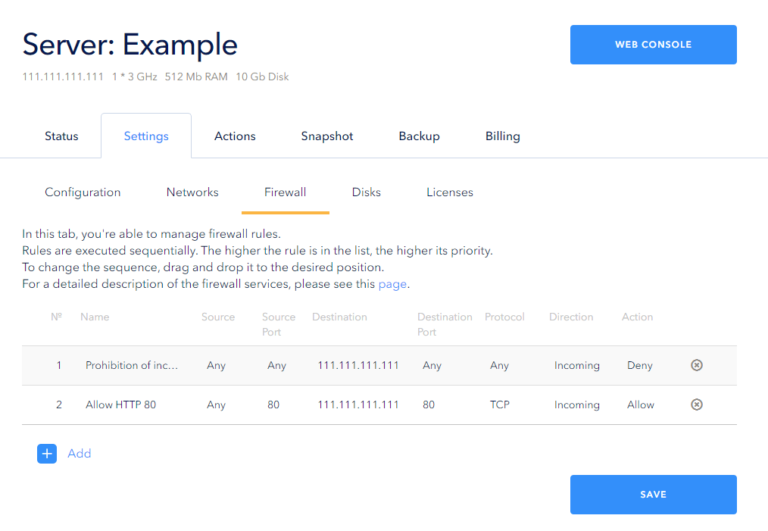Click the blue plus icon
Viewport: 768px width, 531px height.
(x=47, y=453)
